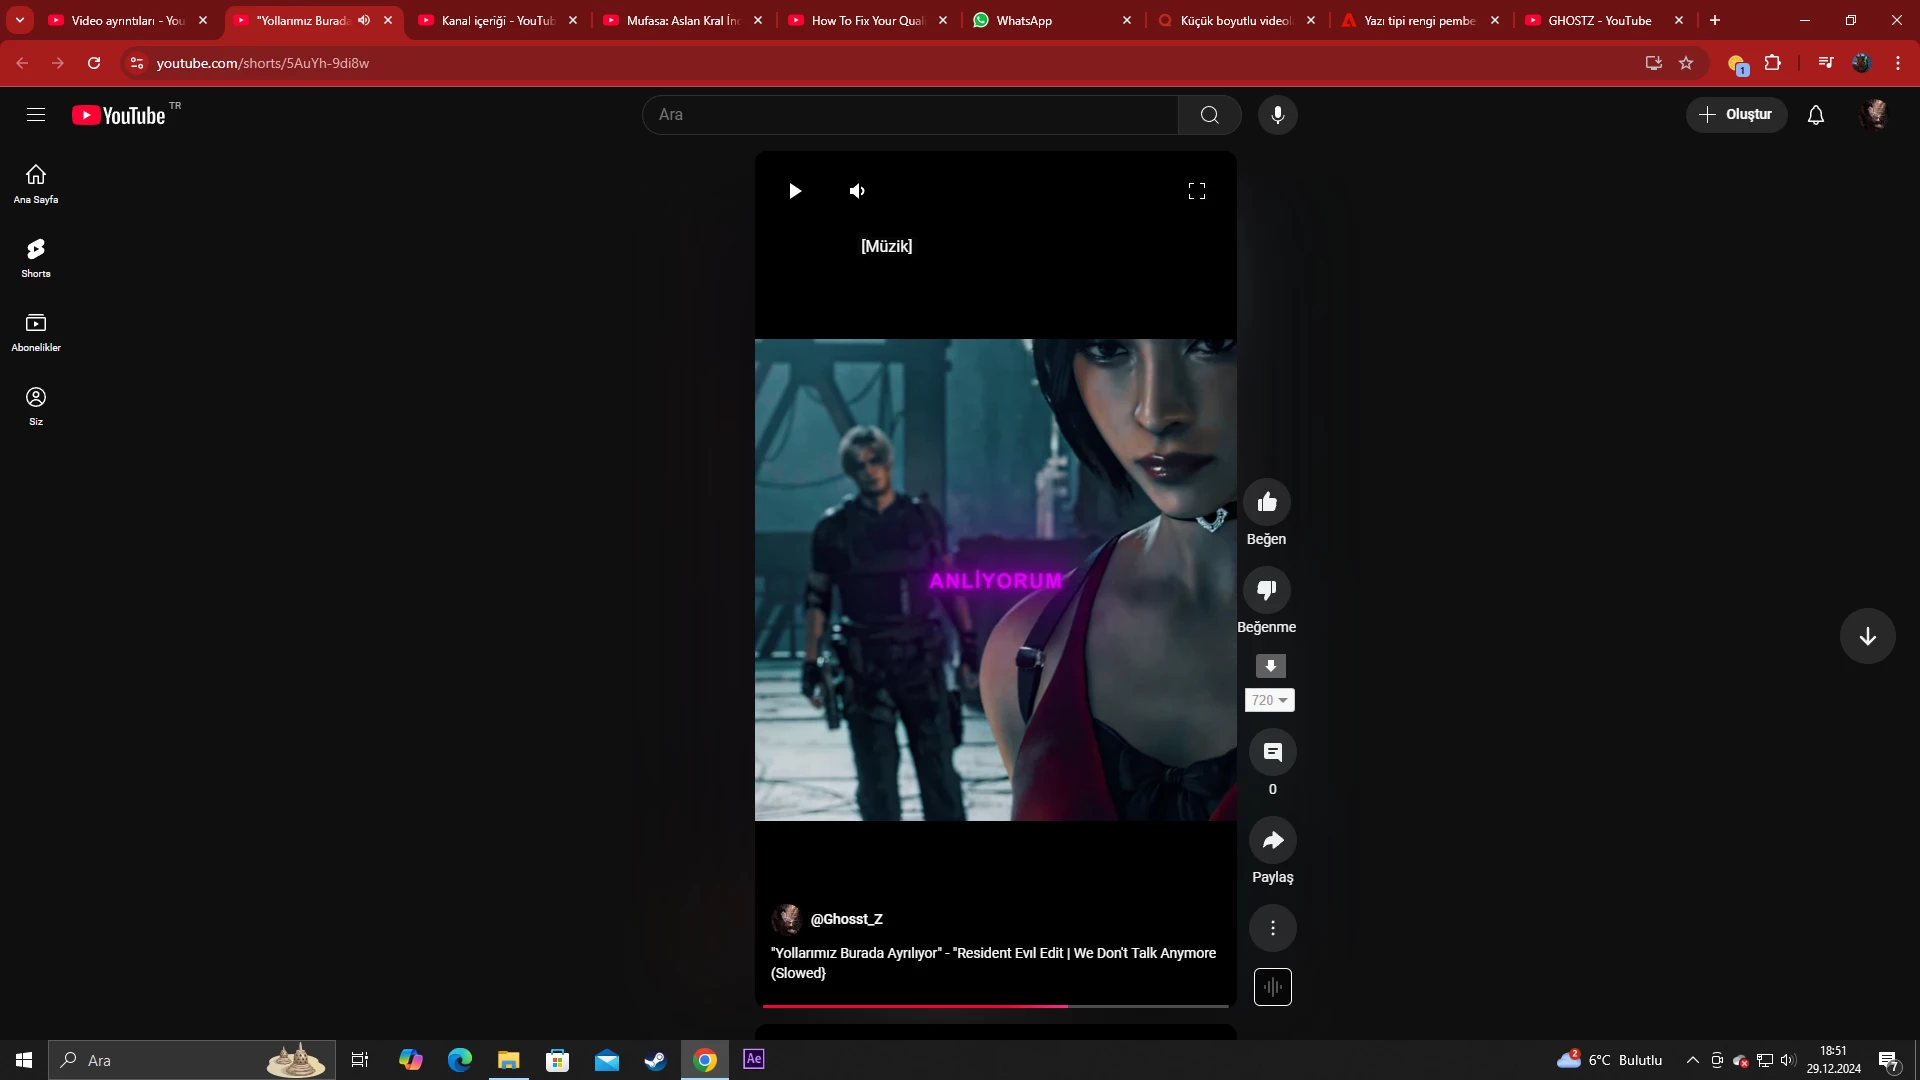1920x1080 pixels.
Task: Open the comments panel icon
Action: (x=1272, y=753)
